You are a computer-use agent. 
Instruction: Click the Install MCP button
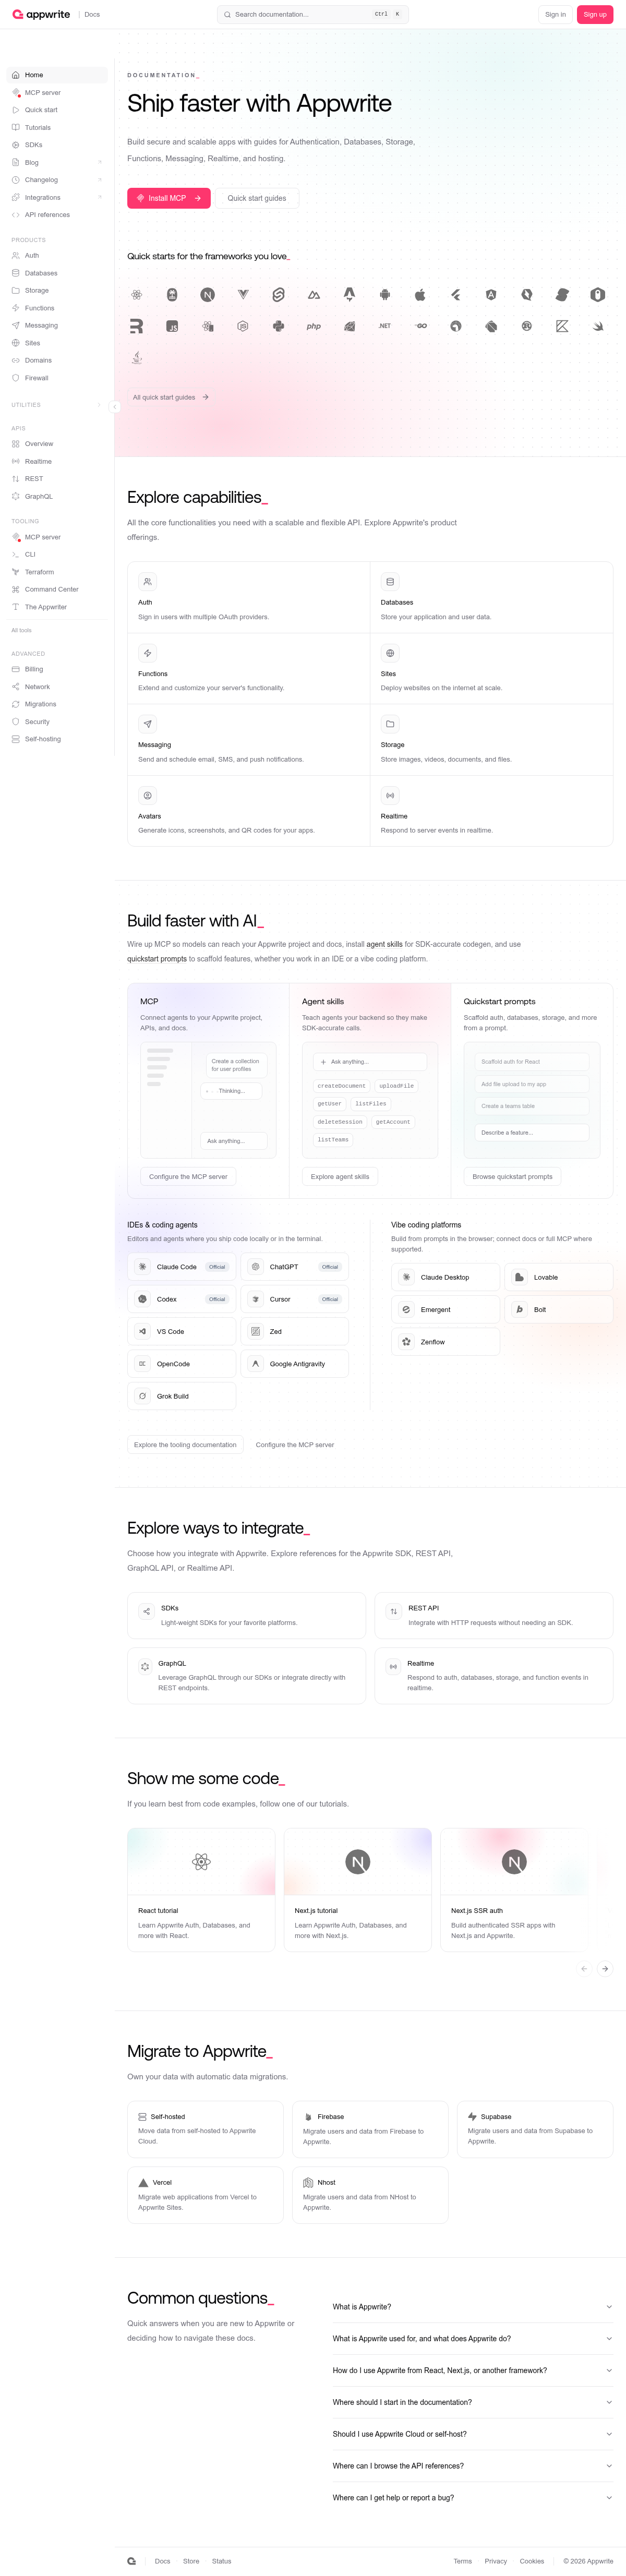click(x=169, y=198)
